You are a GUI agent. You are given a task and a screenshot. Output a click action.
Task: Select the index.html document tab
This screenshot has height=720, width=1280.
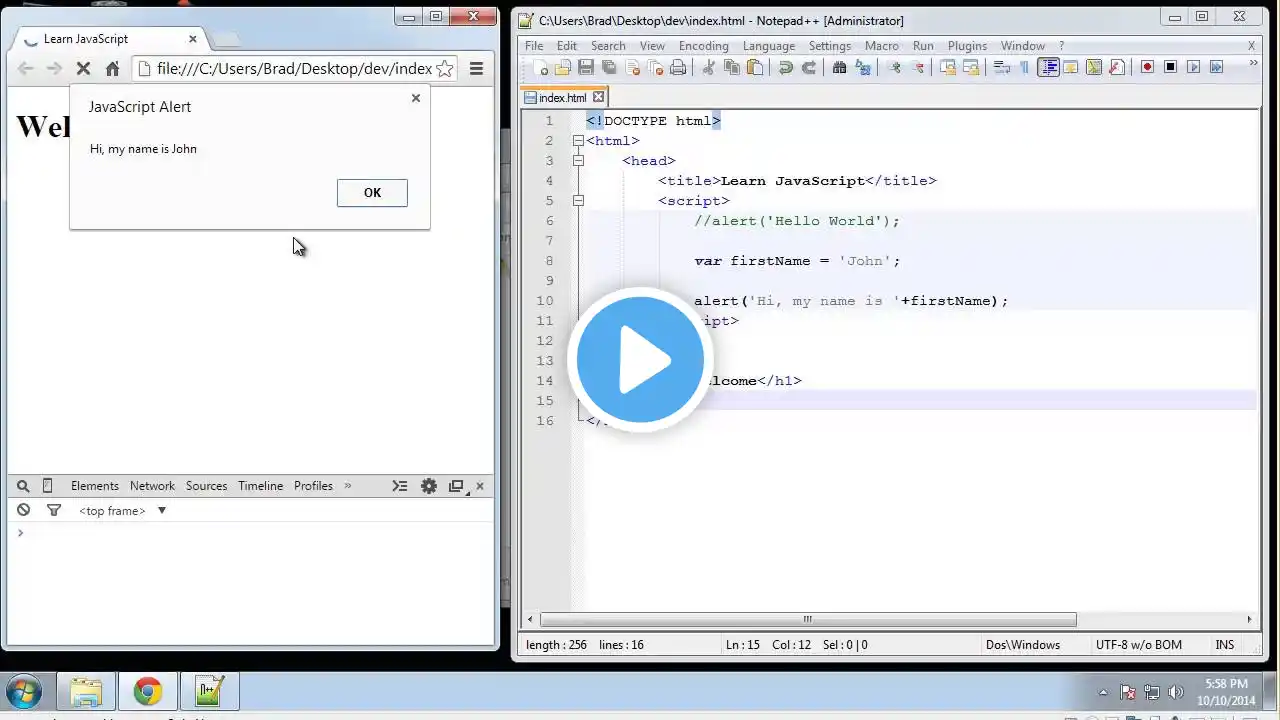(563, 98)
